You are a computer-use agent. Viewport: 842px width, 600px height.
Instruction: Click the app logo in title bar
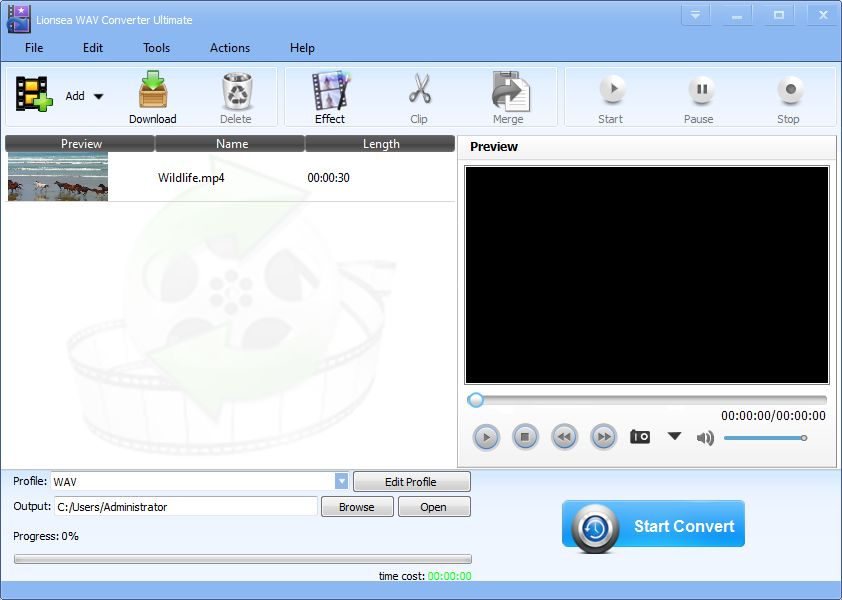tap(18, 19)
